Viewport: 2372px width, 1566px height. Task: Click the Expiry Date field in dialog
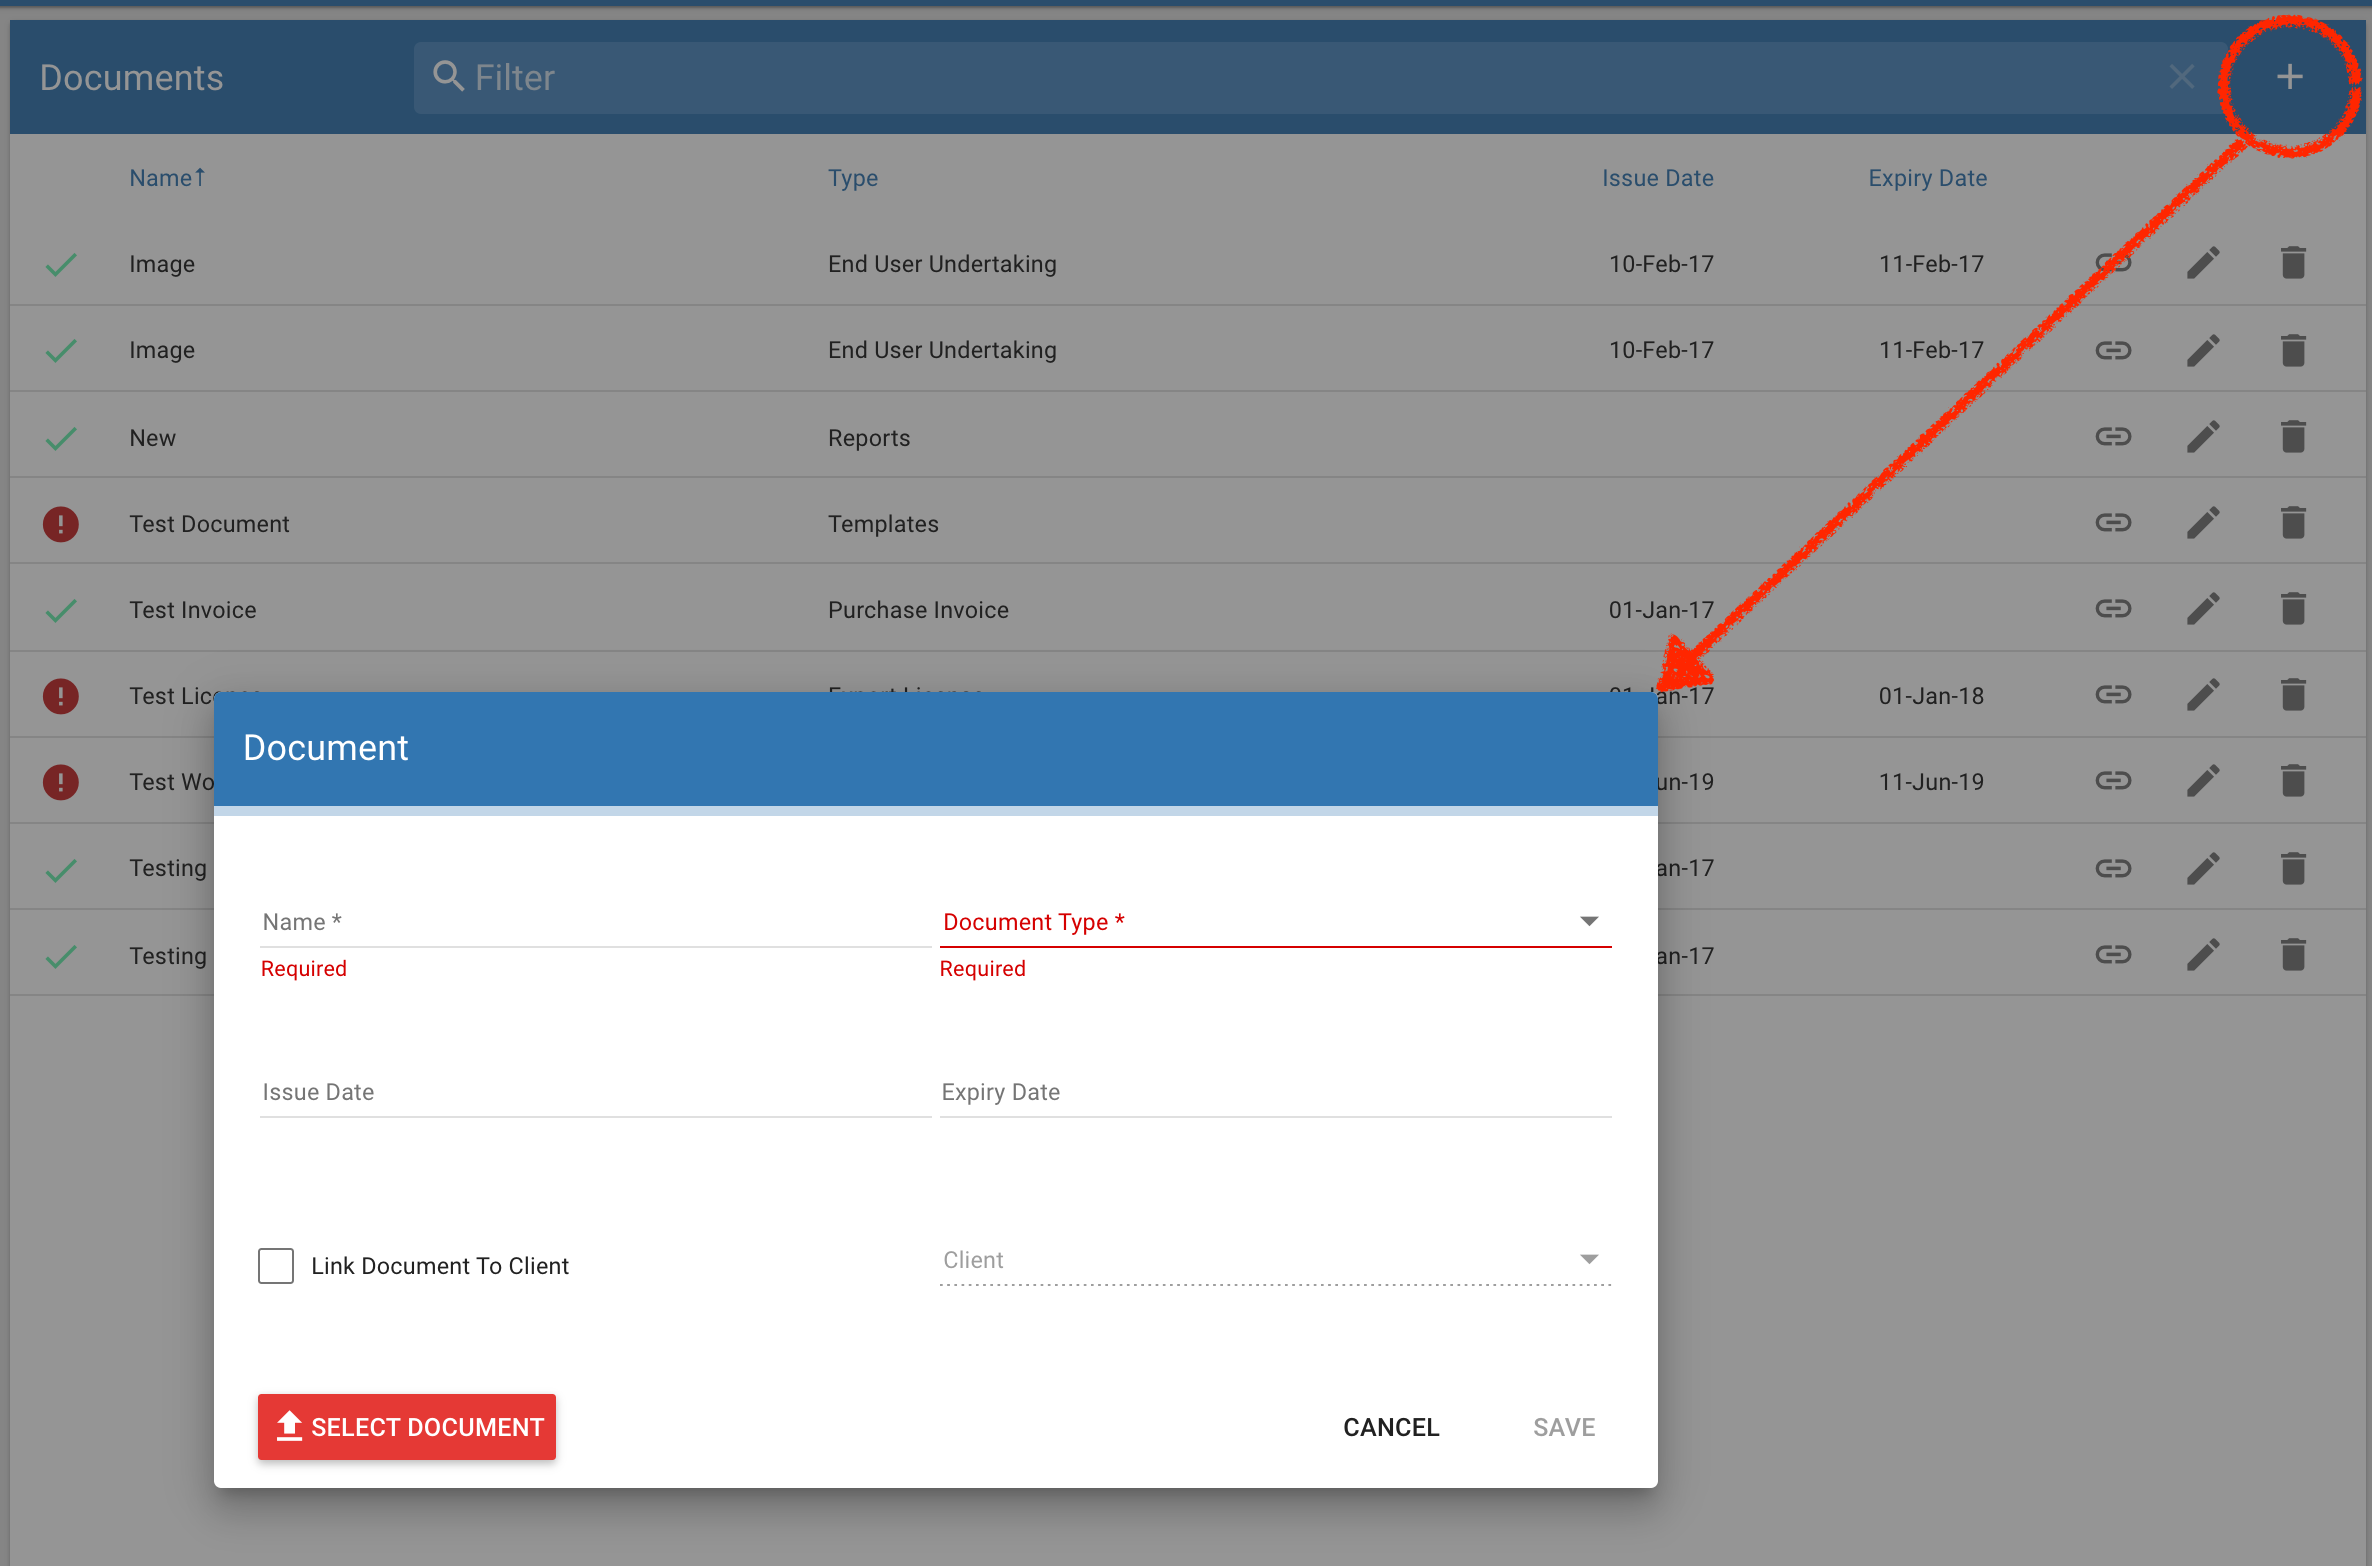1275,1091
